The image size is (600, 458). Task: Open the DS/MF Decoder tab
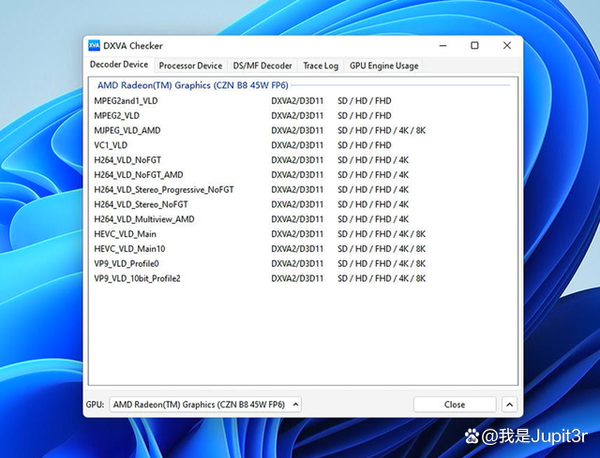(x=263, y=66)
